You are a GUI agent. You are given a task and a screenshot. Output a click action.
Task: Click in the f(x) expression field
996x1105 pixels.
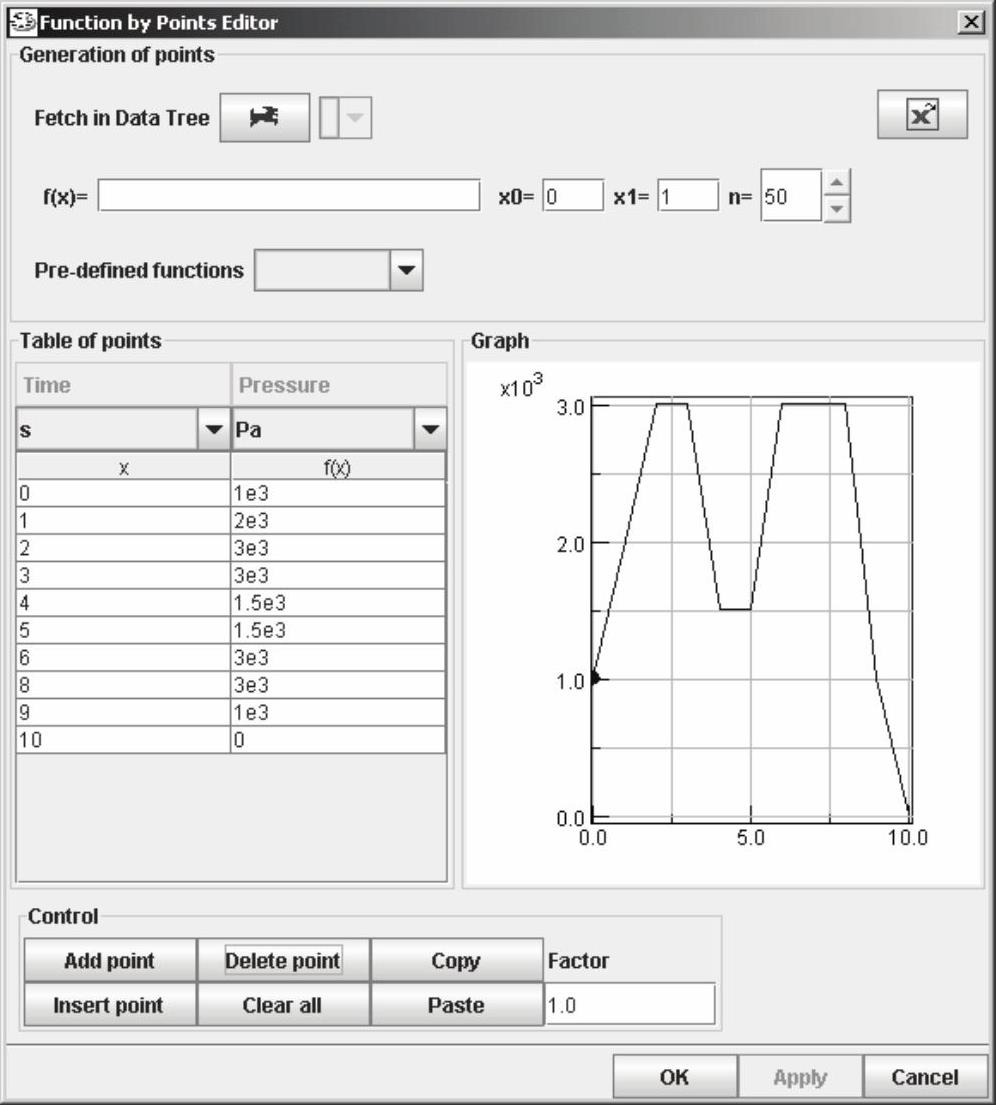(289, 196)
